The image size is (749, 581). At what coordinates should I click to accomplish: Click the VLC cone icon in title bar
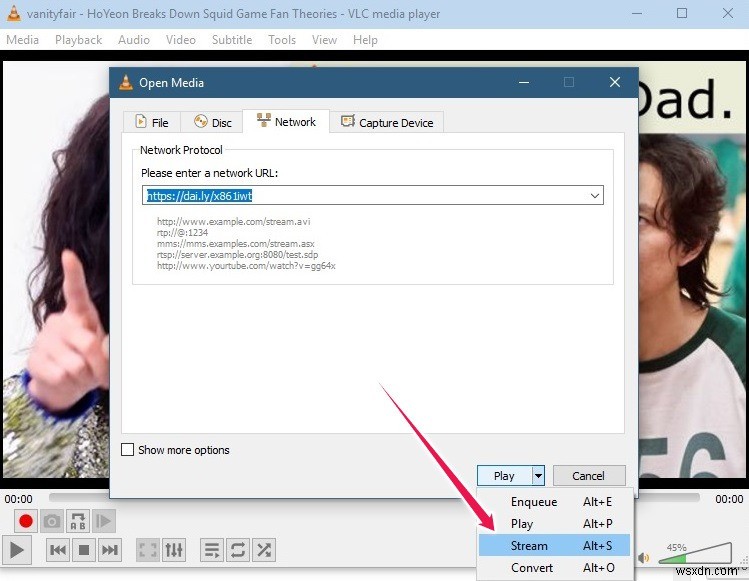[14, 14]
